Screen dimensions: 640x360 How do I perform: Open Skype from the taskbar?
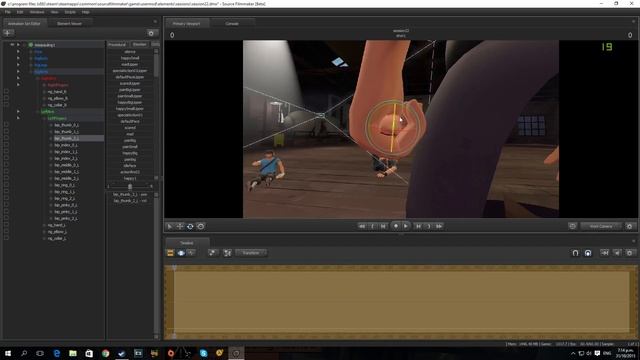203,353
